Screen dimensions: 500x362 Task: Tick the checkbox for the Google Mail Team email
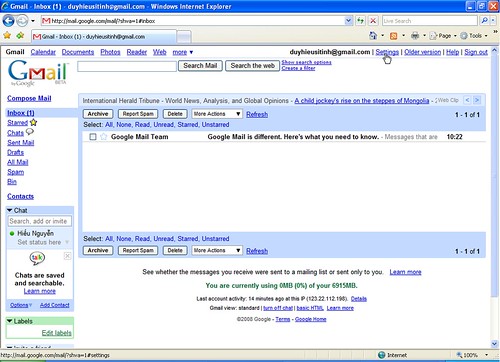pos(93,137)
